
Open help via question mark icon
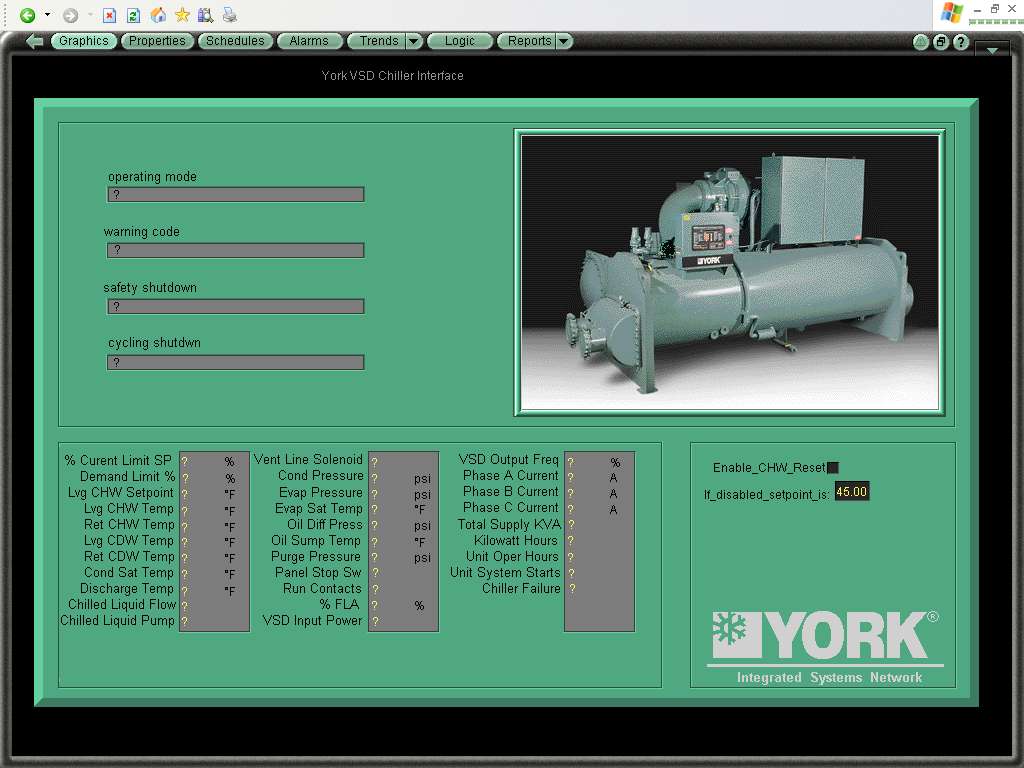(x=961, y=42)
